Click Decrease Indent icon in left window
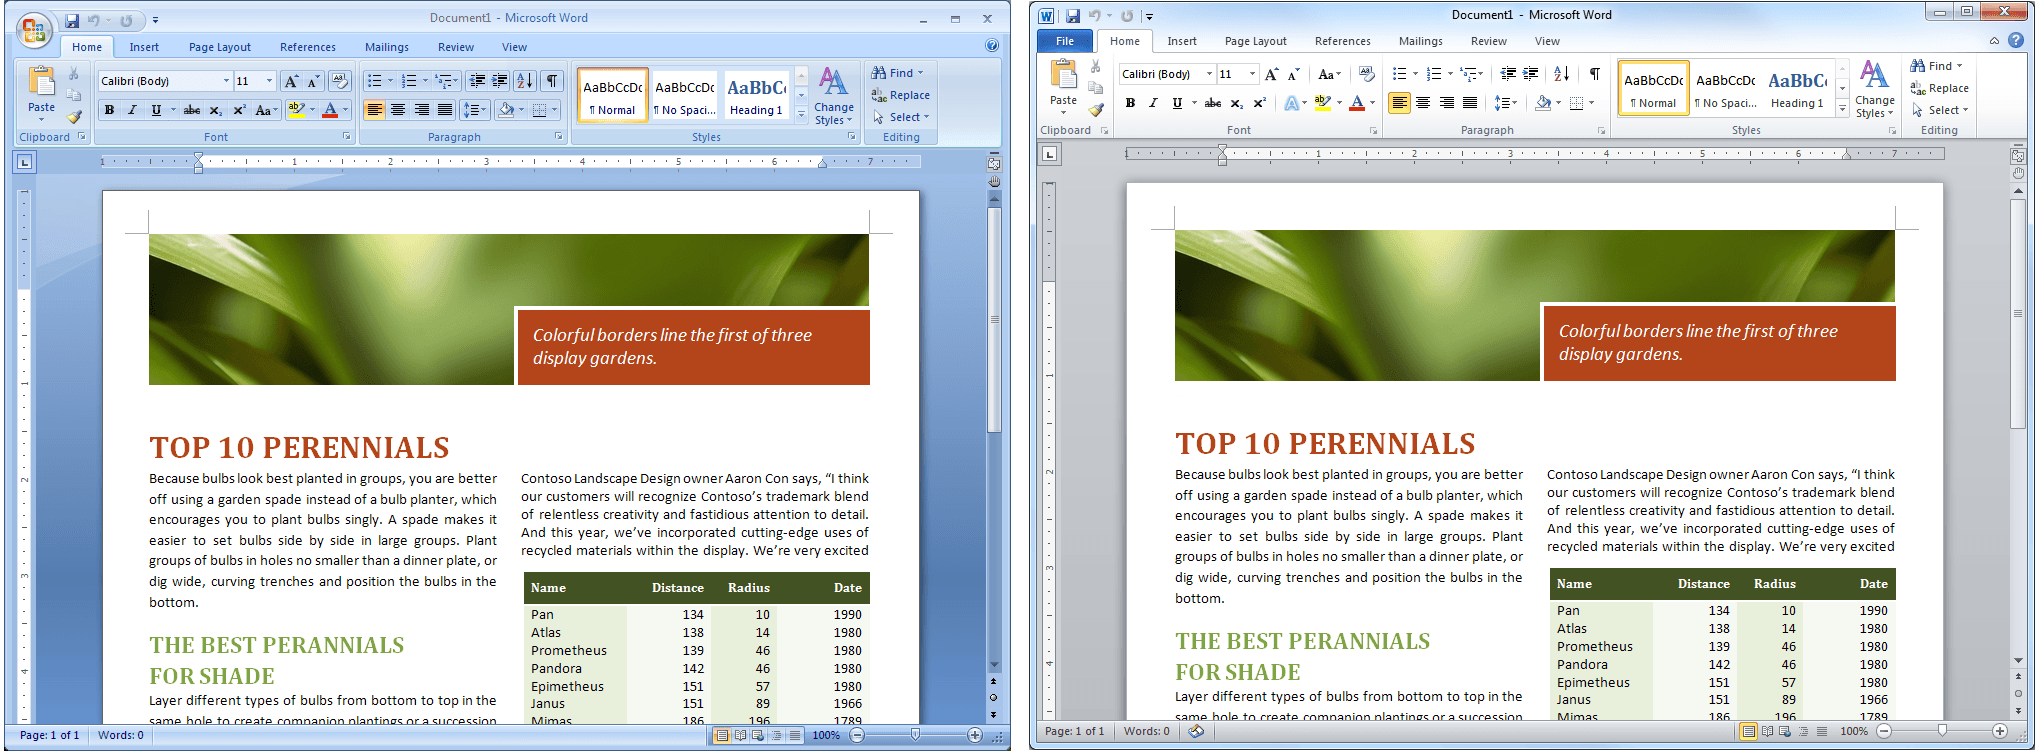 pyautogui.click(x=477, y=81)
